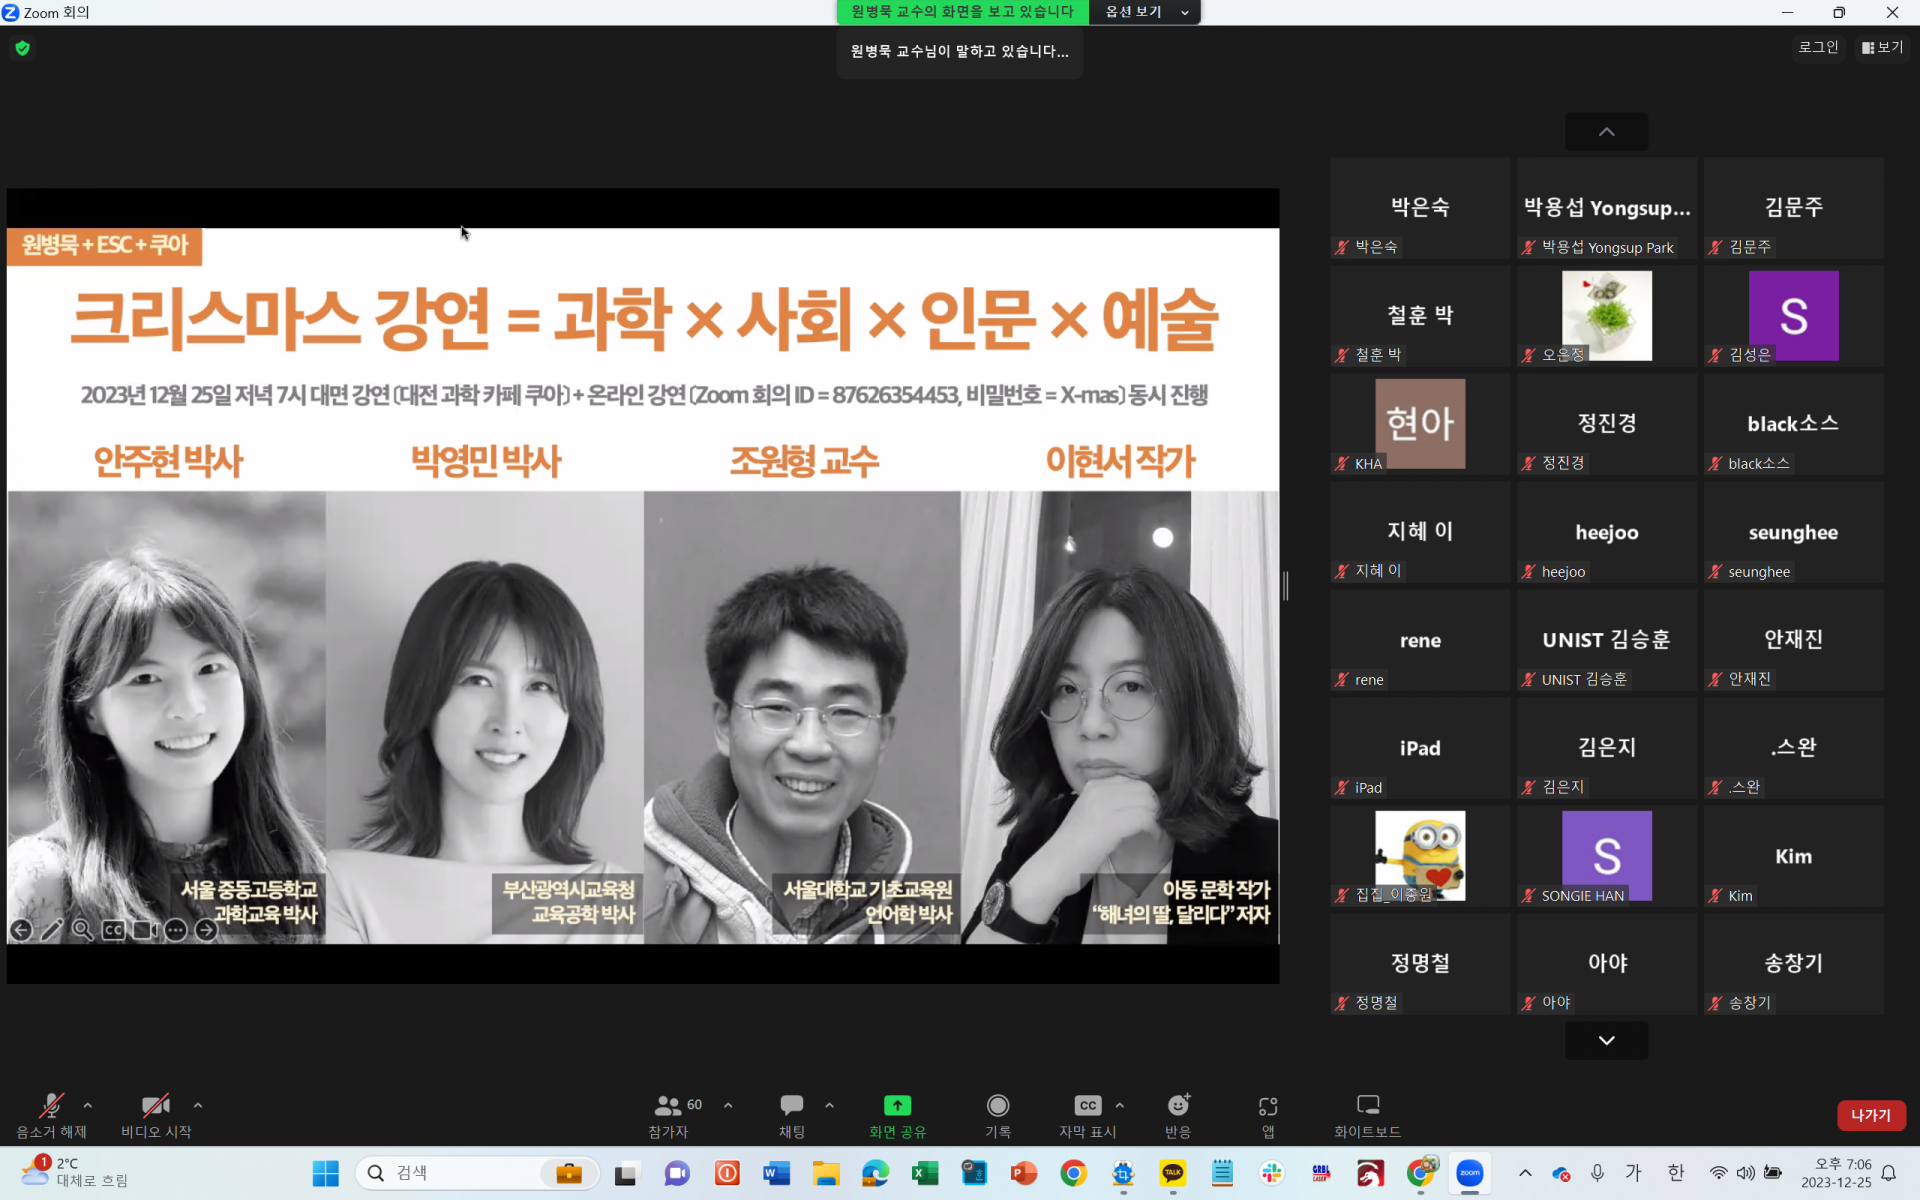Click the Record (기록) icon

click(x=997, y=1106)
